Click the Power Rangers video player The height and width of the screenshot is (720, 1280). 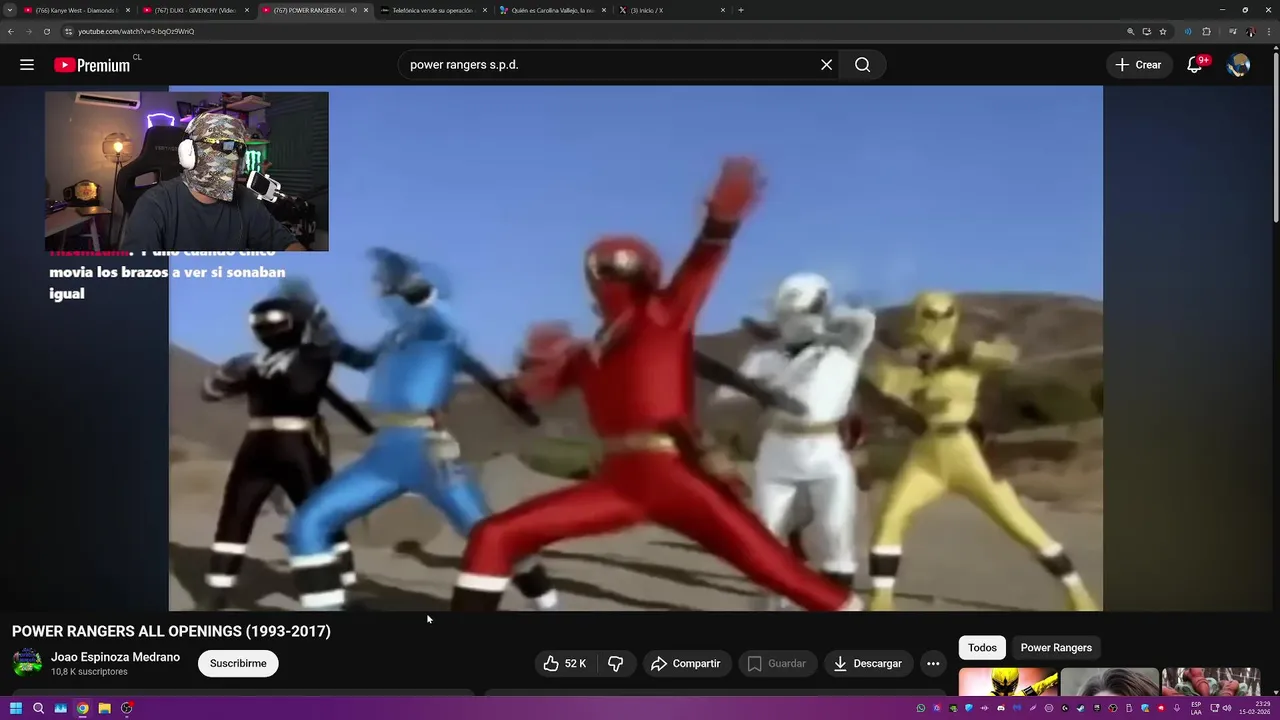pos(636,348)
